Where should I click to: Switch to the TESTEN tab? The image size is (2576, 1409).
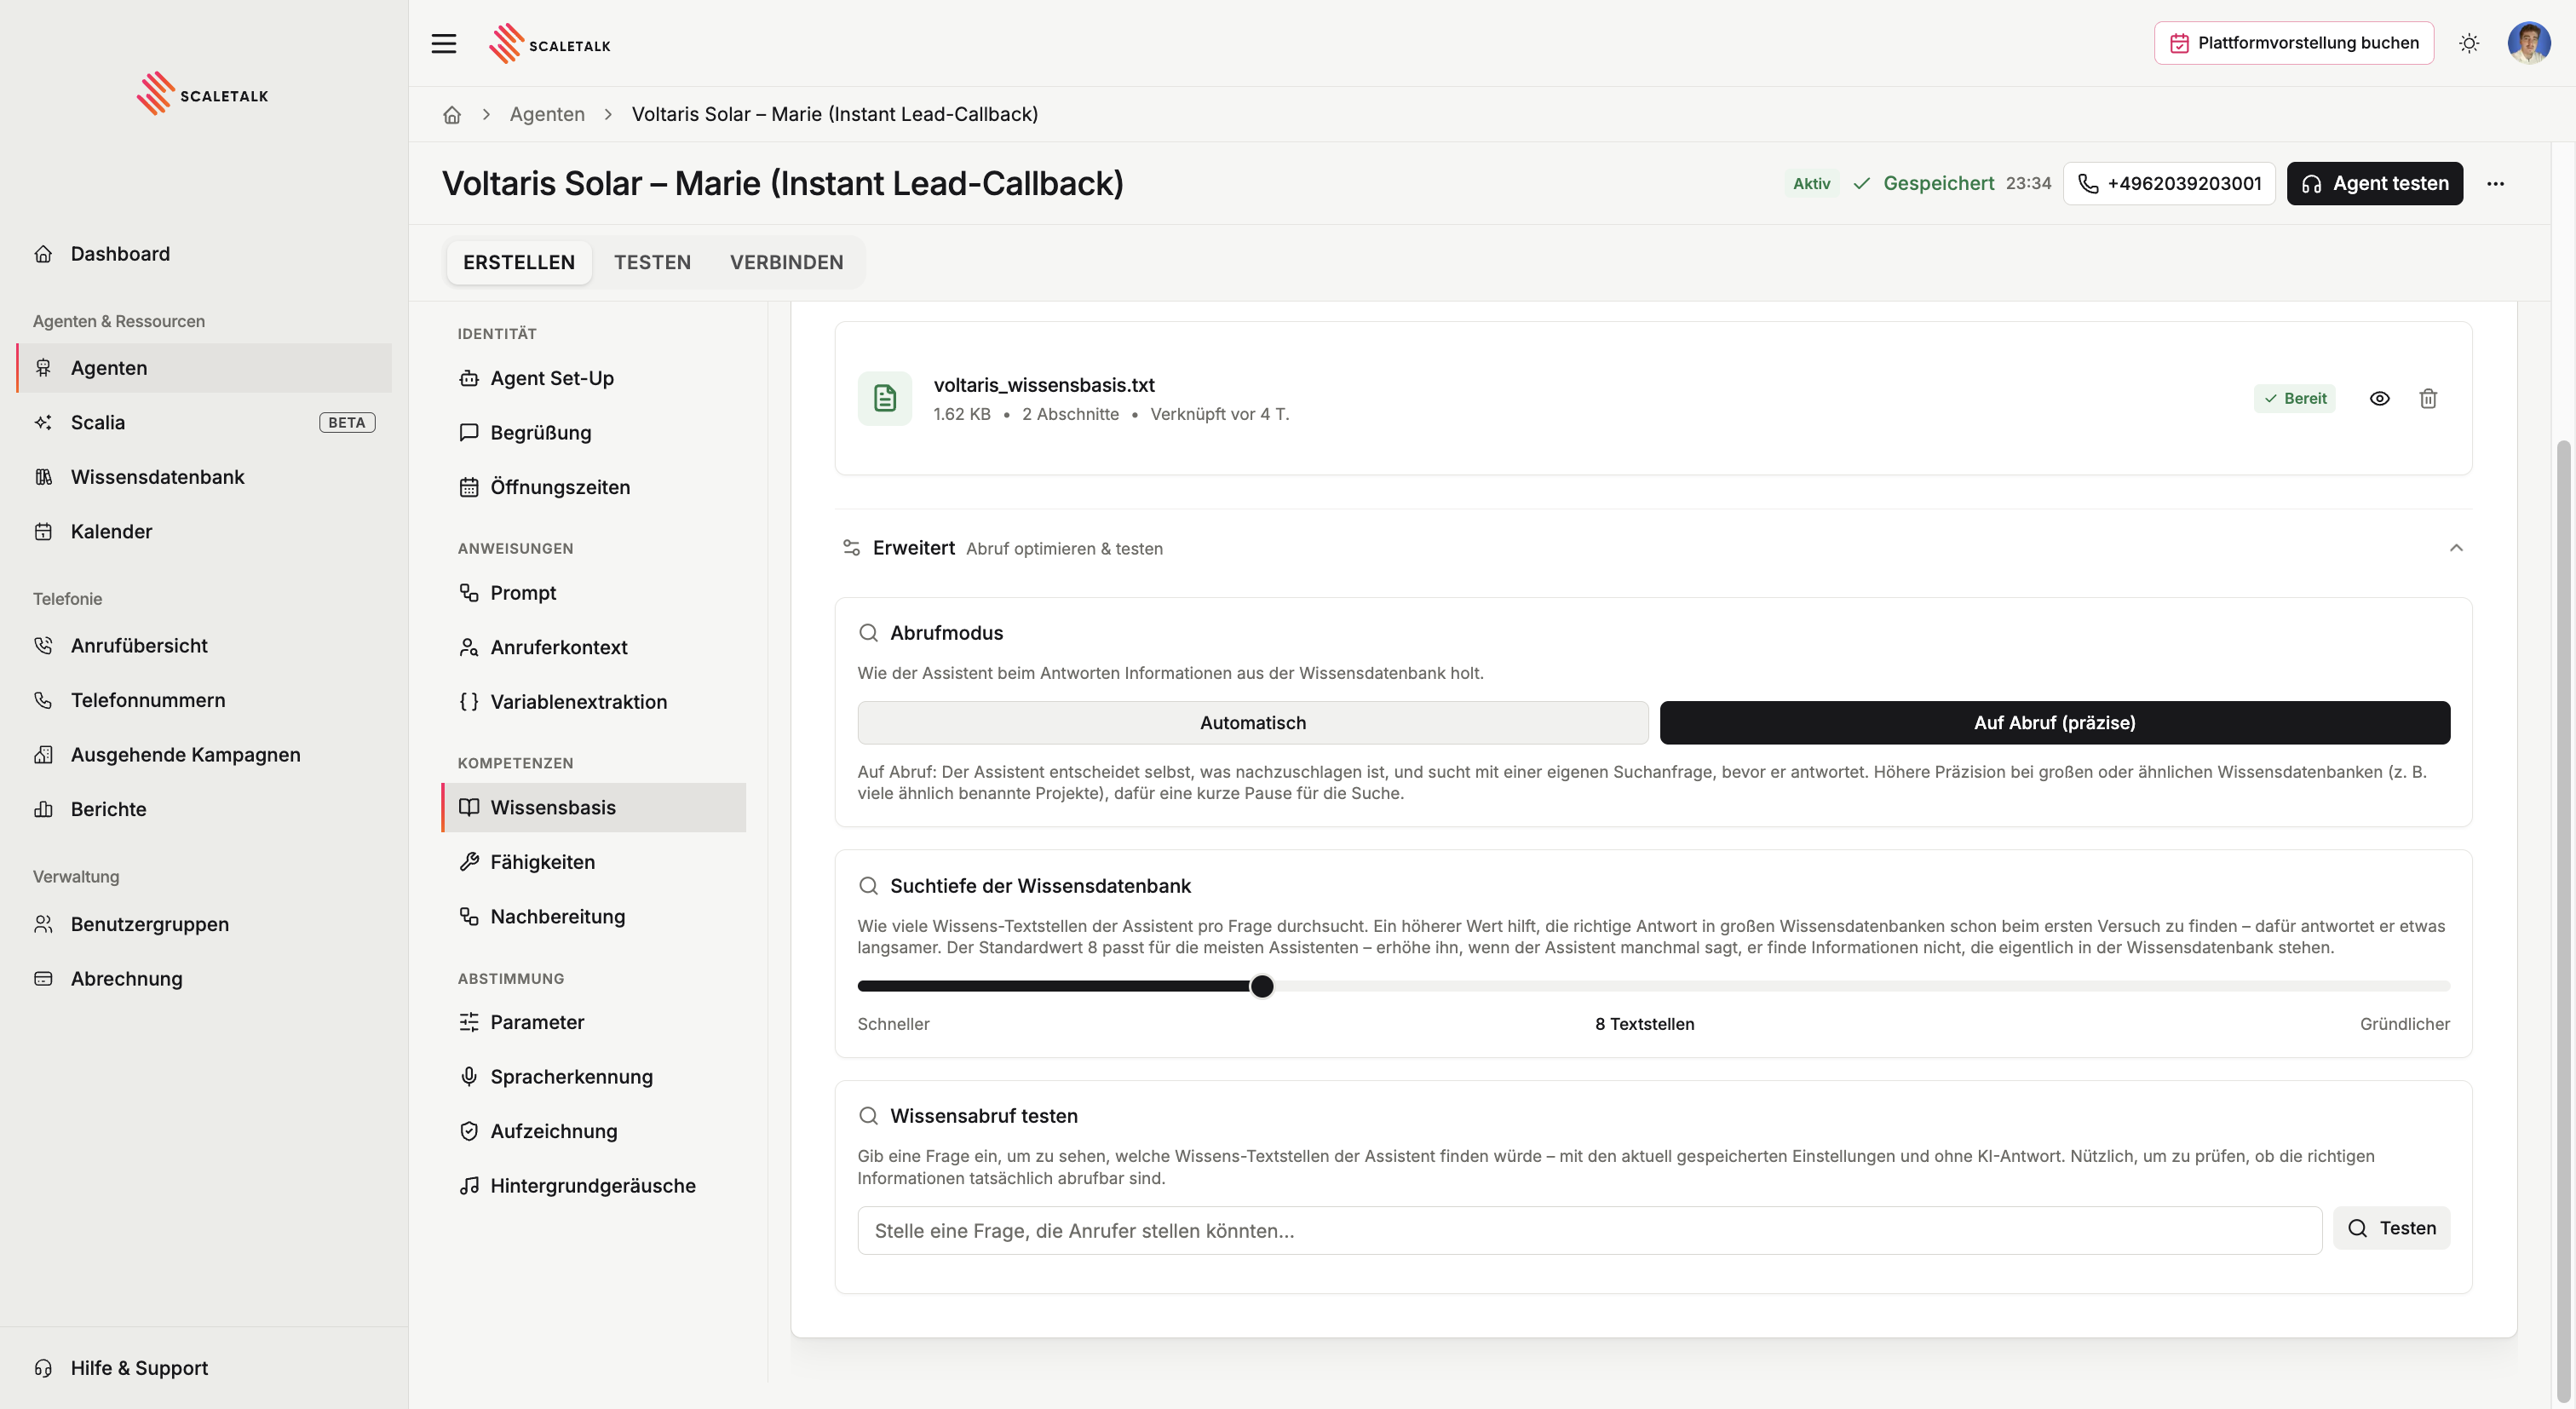[x=652, y=262]
